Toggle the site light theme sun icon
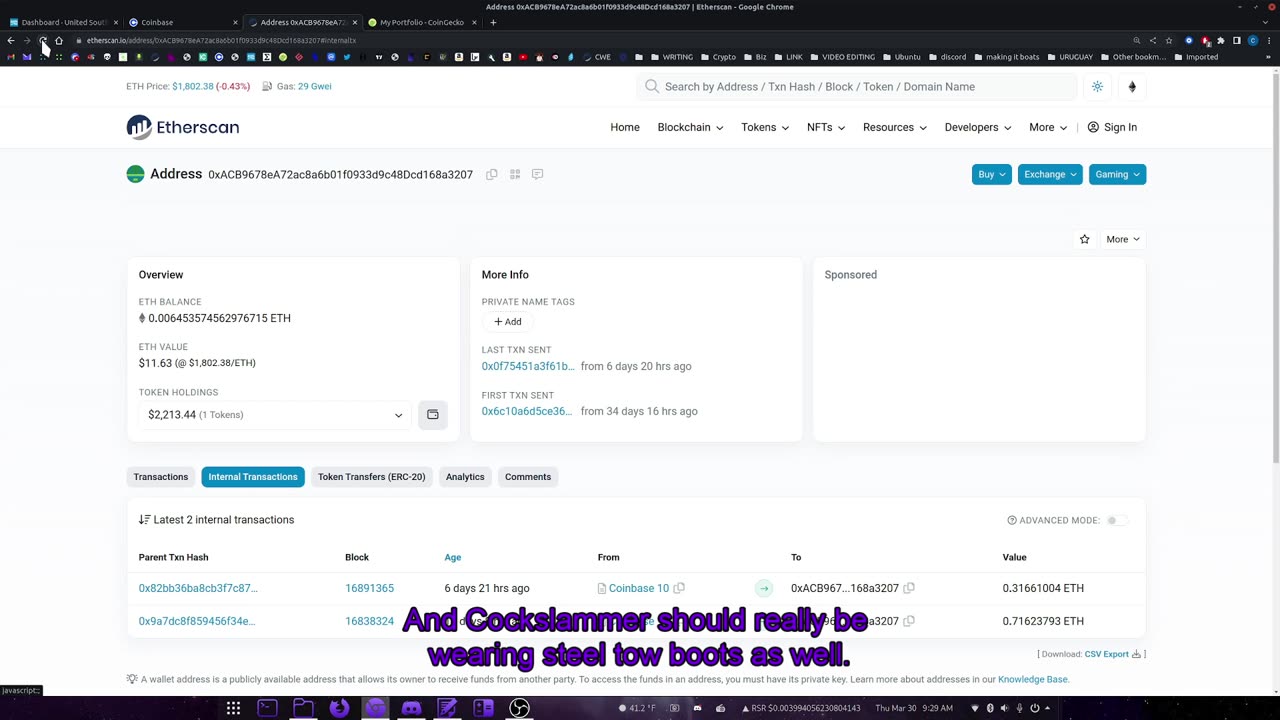This screenshot has height=720, width=1280. point(1097,87)
